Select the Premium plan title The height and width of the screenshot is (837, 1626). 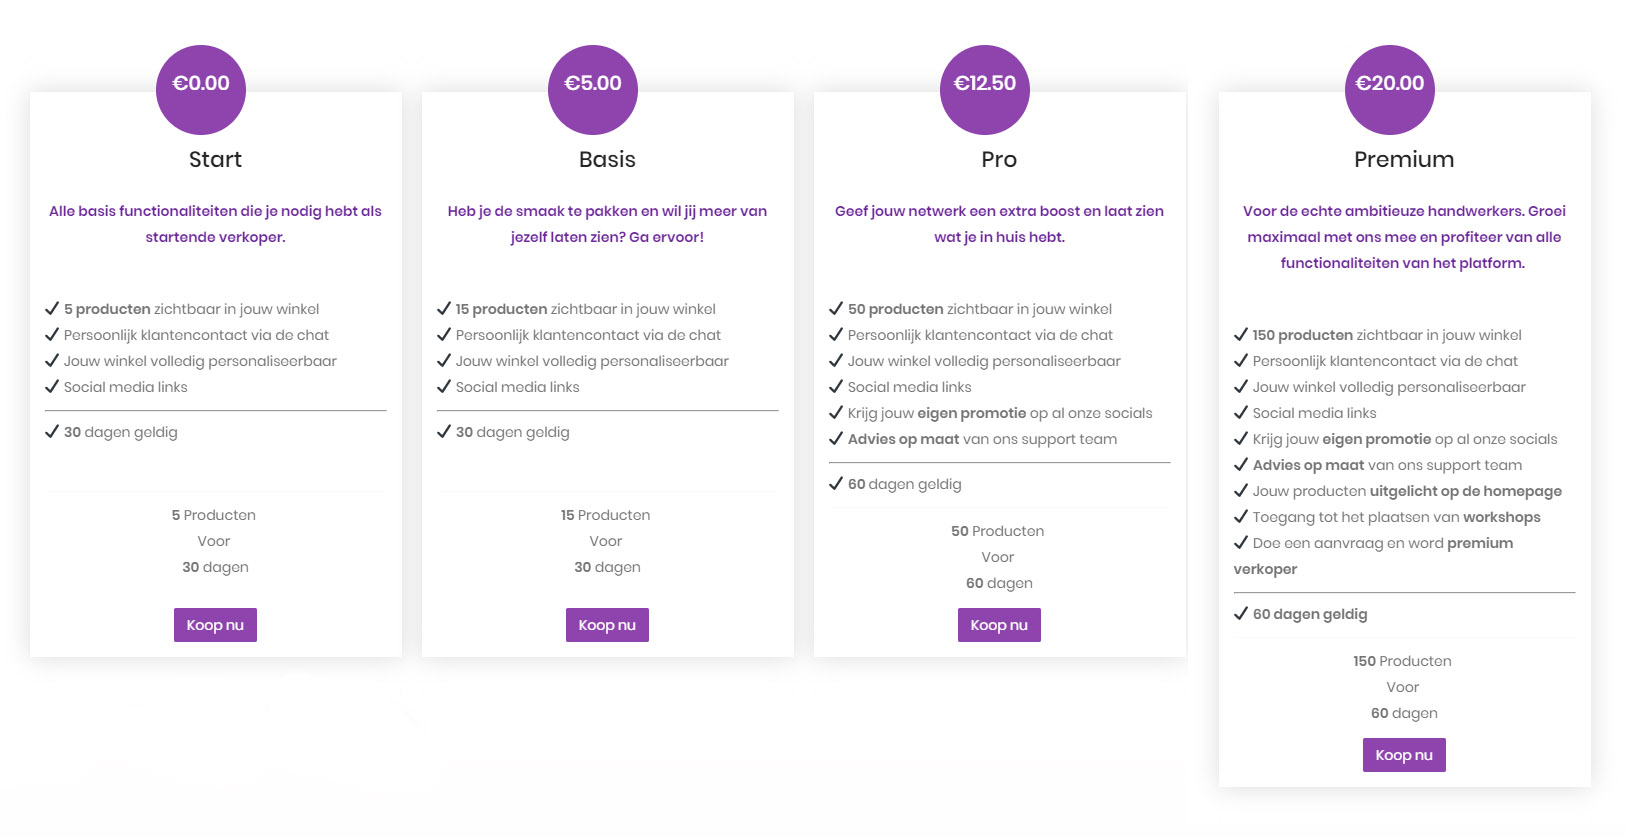pyautogui.click(x=1404, y=160)
